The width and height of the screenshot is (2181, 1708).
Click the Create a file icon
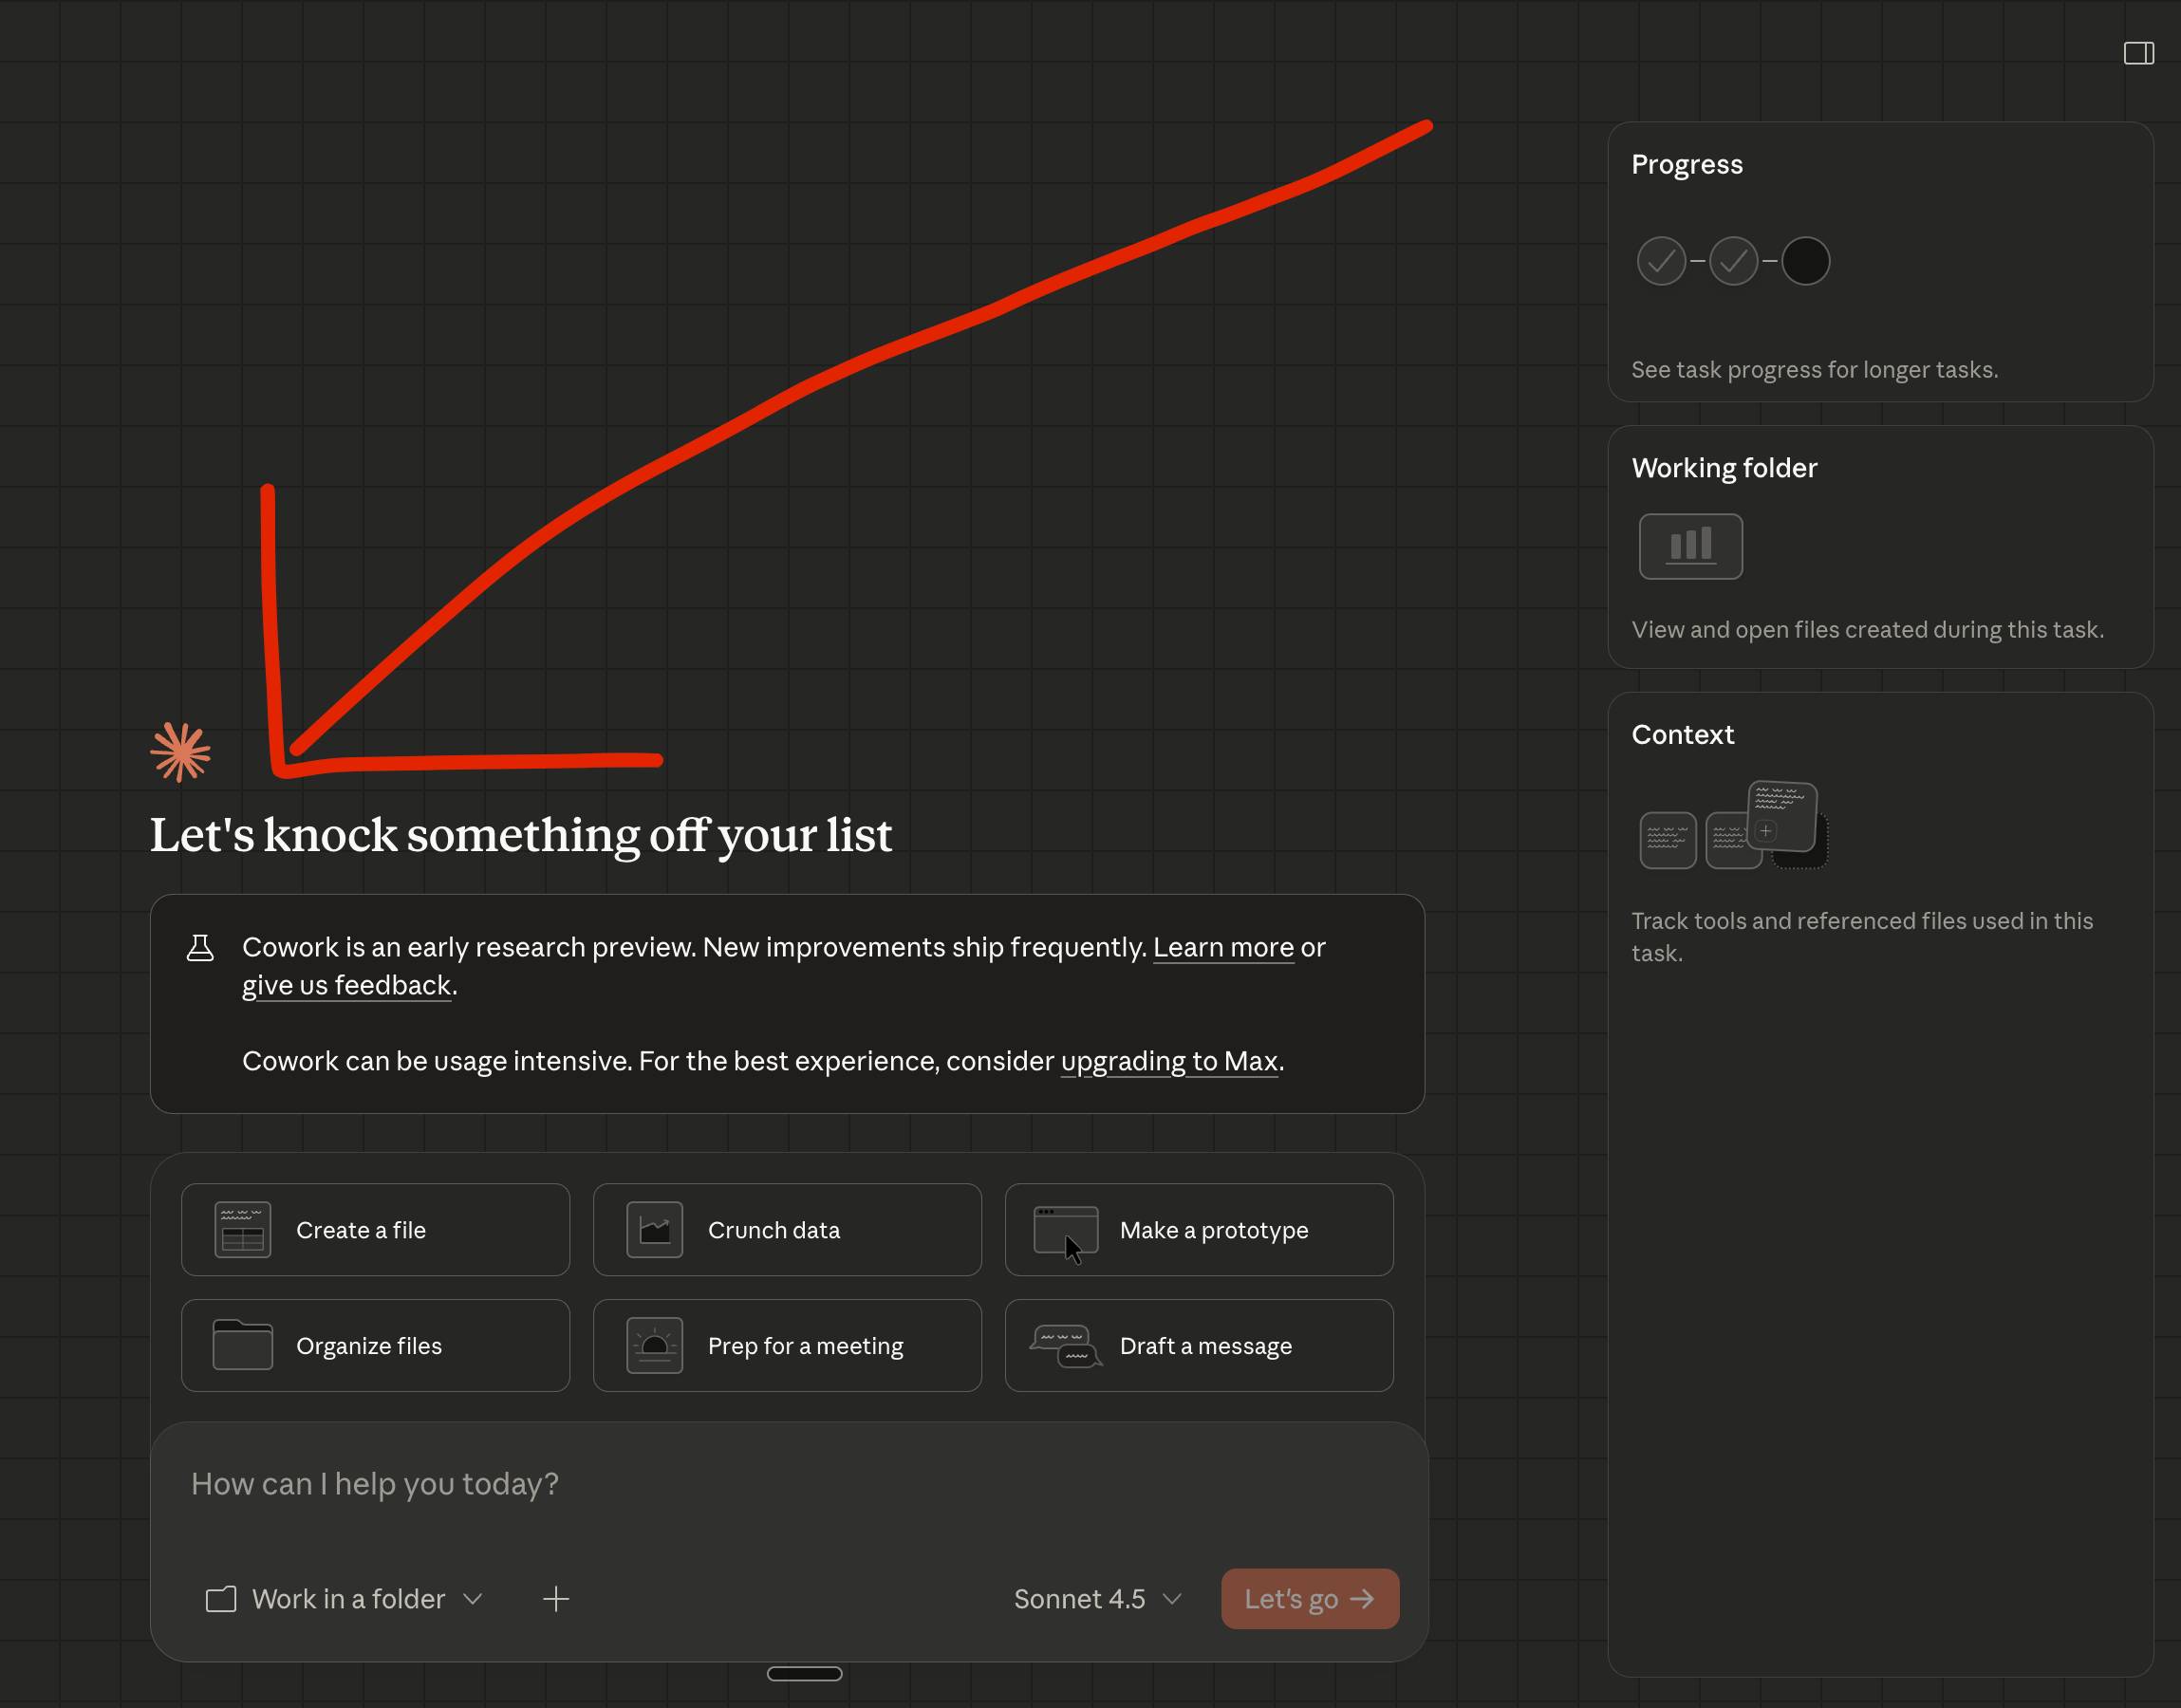click(243, 1229)
